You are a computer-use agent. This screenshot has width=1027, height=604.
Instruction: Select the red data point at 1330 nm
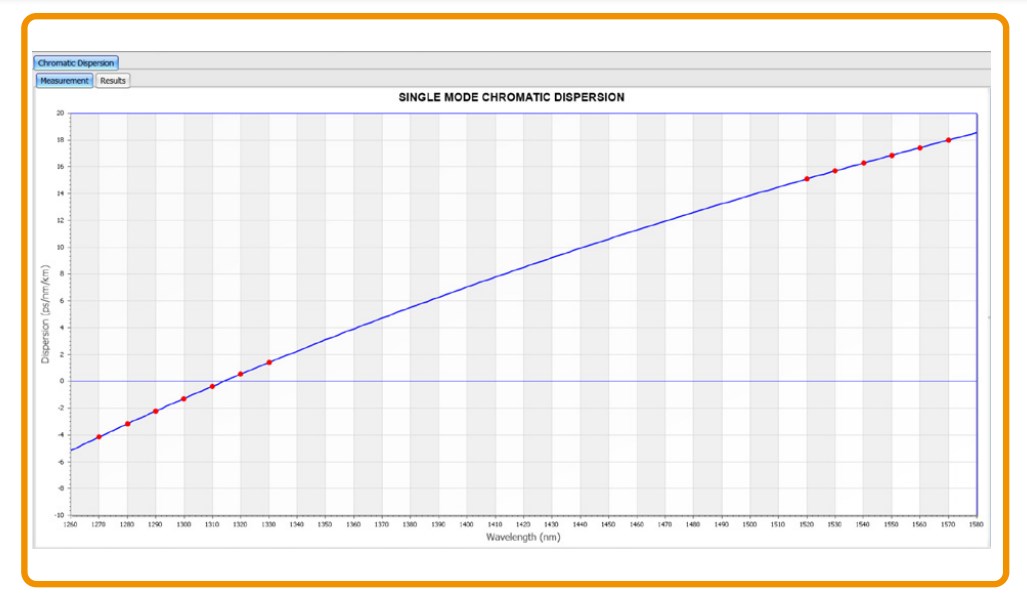pyautogui.click(x=269, y=362)
